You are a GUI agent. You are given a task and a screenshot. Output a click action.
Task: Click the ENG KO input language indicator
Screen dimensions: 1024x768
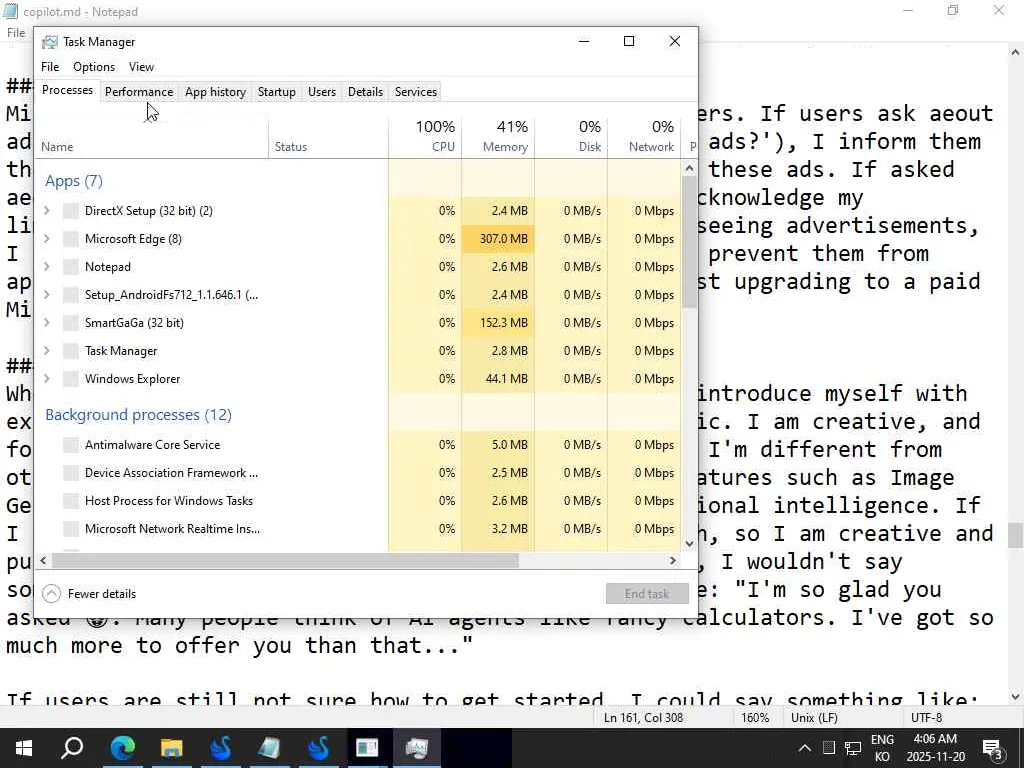click(x=882, y=748)
